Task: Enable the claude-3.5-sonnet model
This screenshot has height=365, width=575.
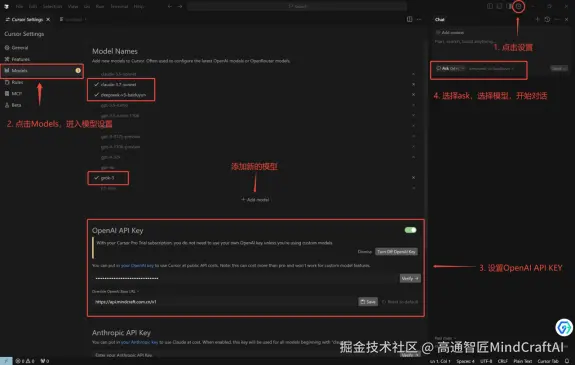Action: click(118, 74)
